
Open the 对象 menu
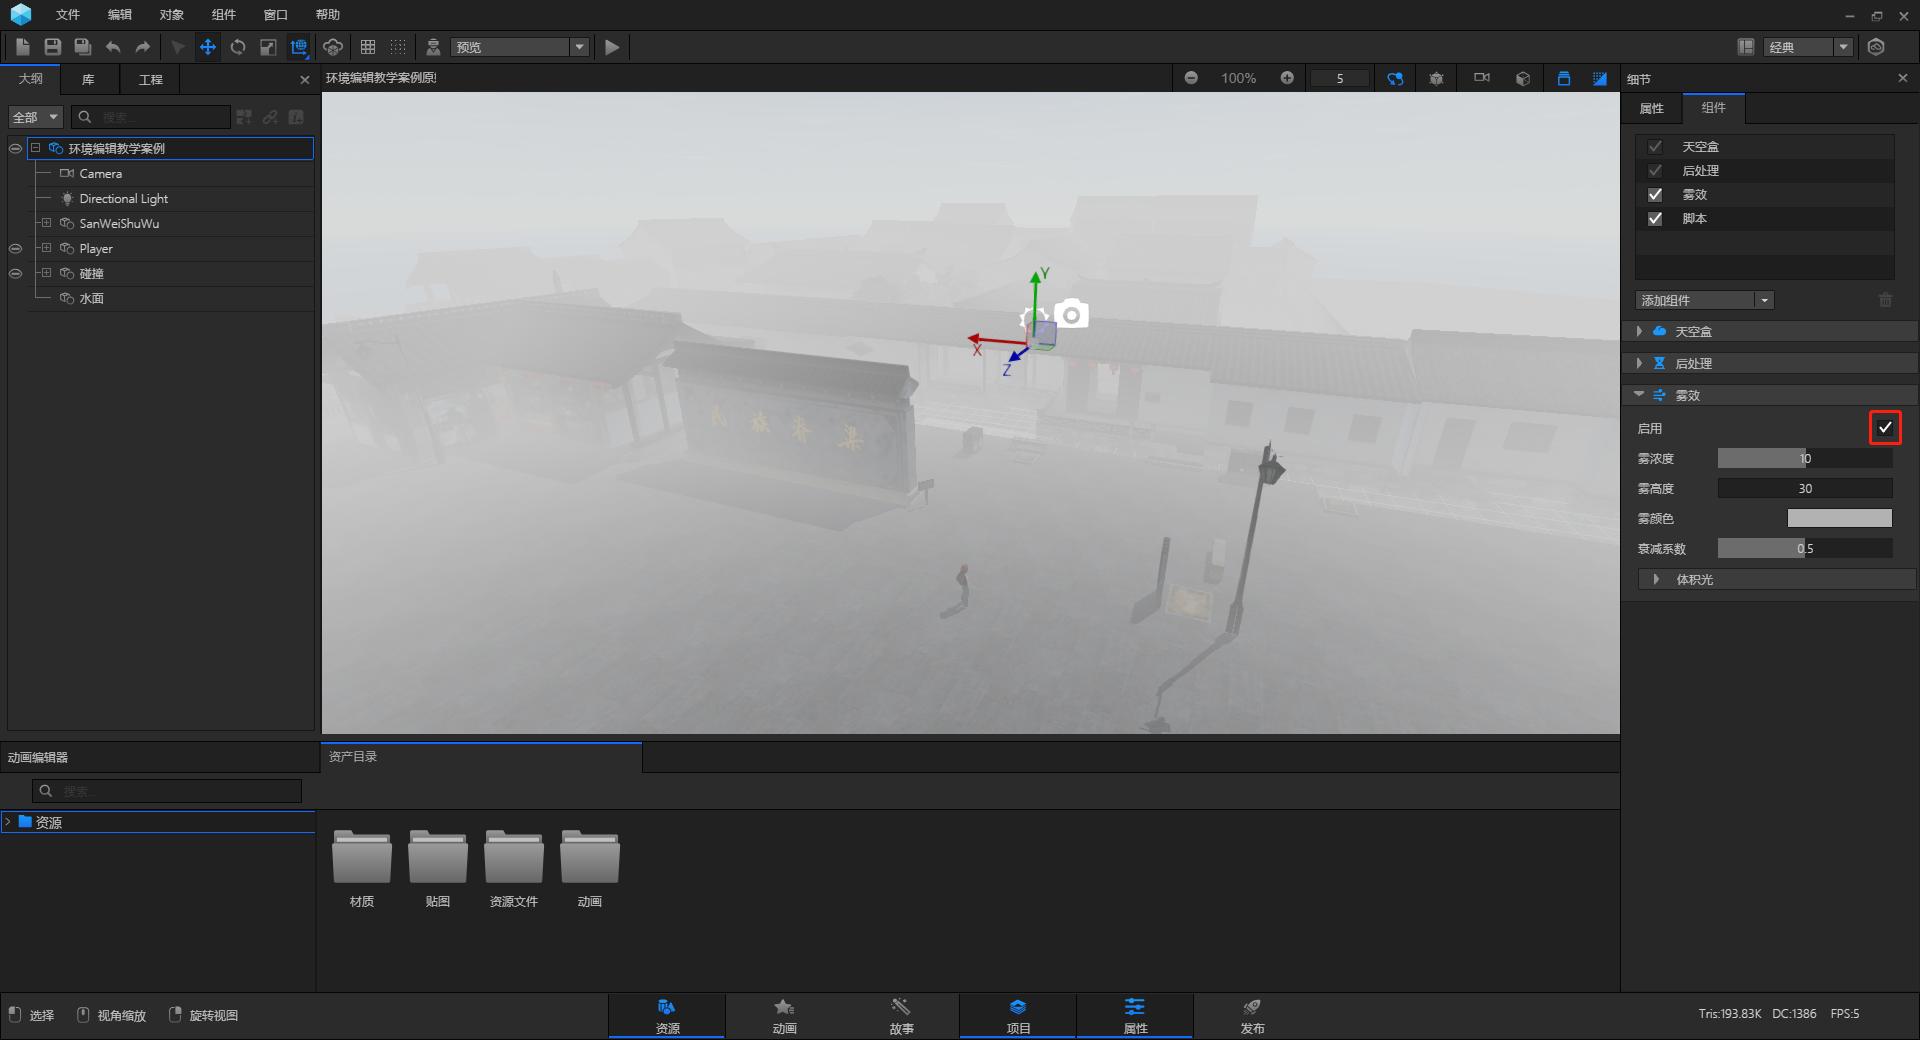click(x=172, y=14)
